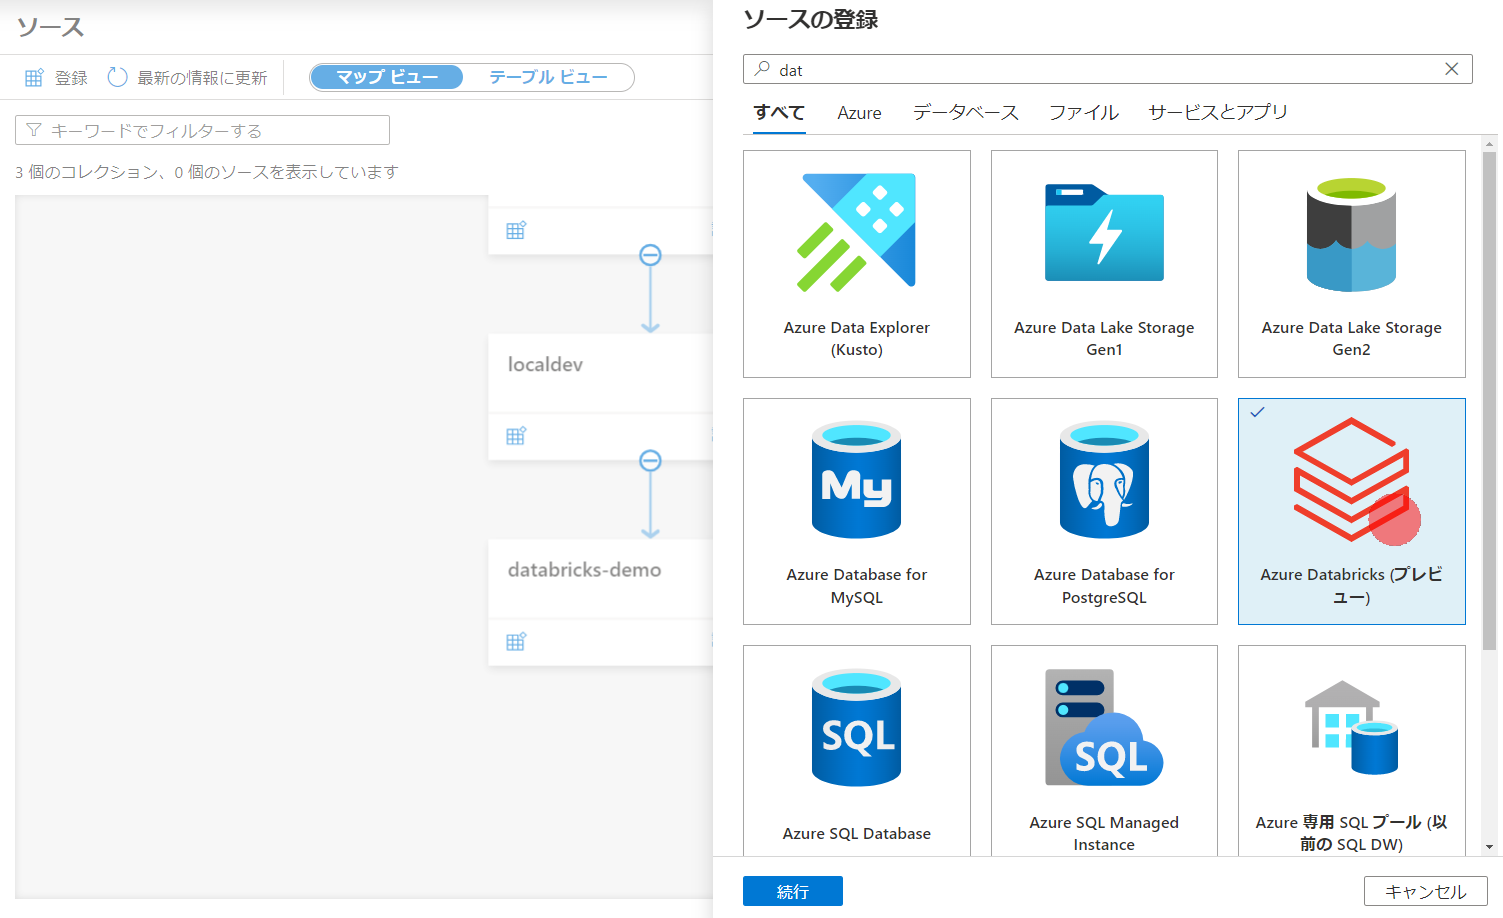Click the search field containing dat
Image resolution: width=1503 pixels, height=918 pixels.
tap(1107, 69)
